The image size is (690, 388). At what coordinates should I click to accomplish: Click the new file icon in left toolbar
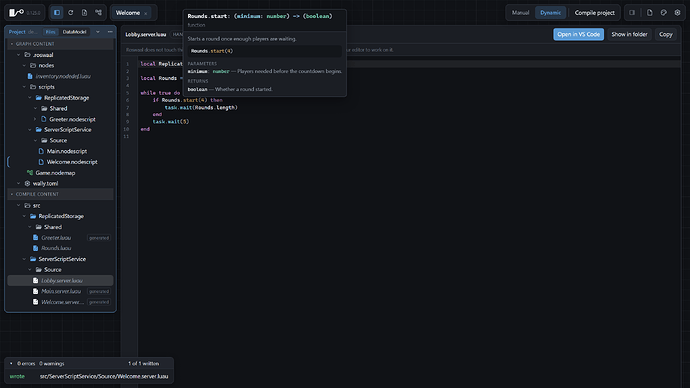click(x=84, y=13)
